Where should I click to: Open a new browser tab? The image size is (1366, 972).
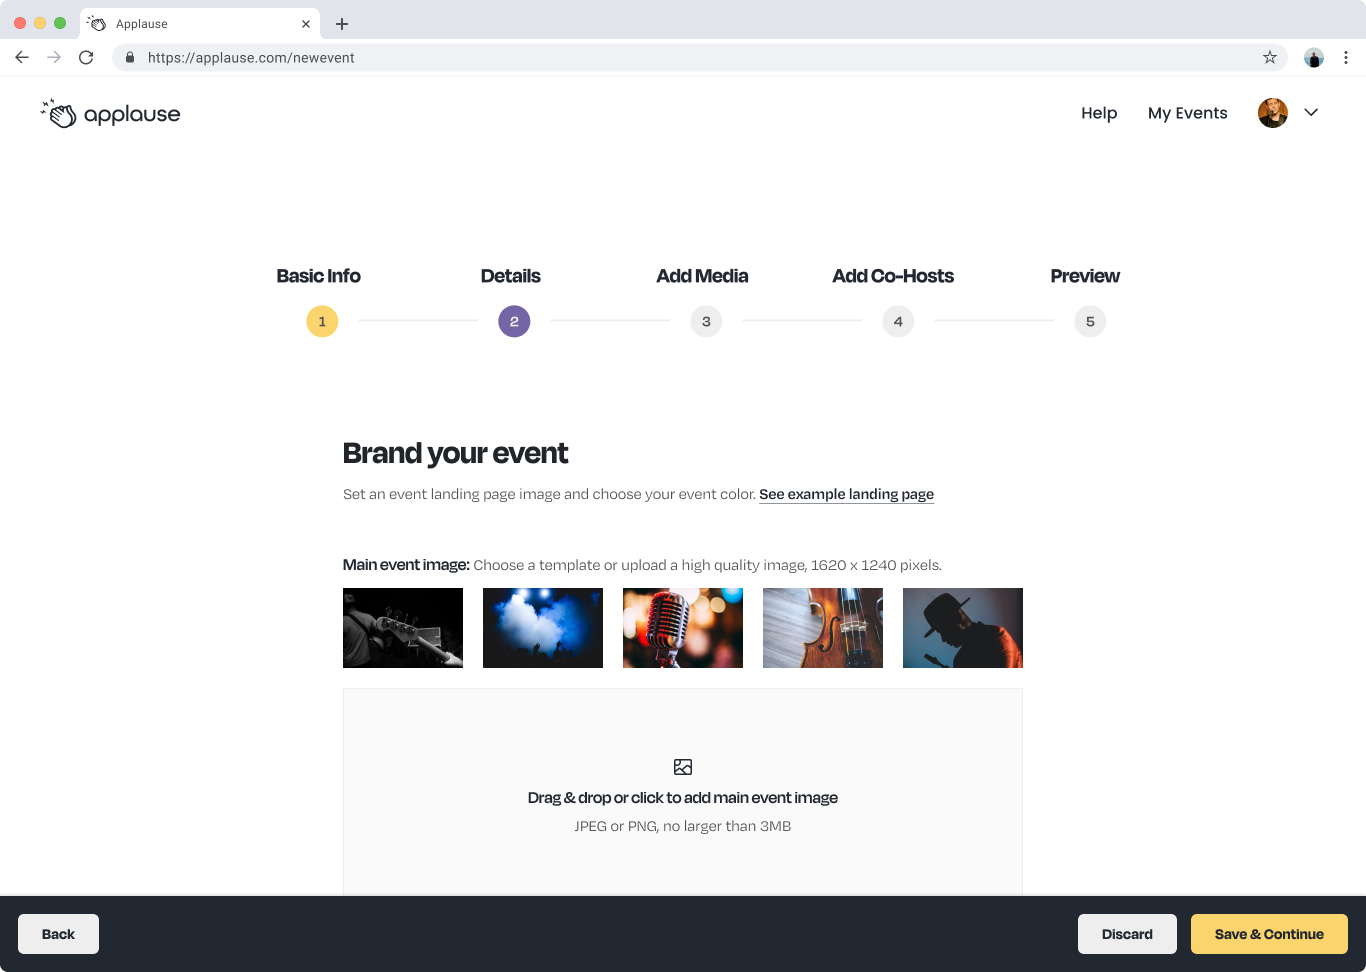tap(342, 24)
